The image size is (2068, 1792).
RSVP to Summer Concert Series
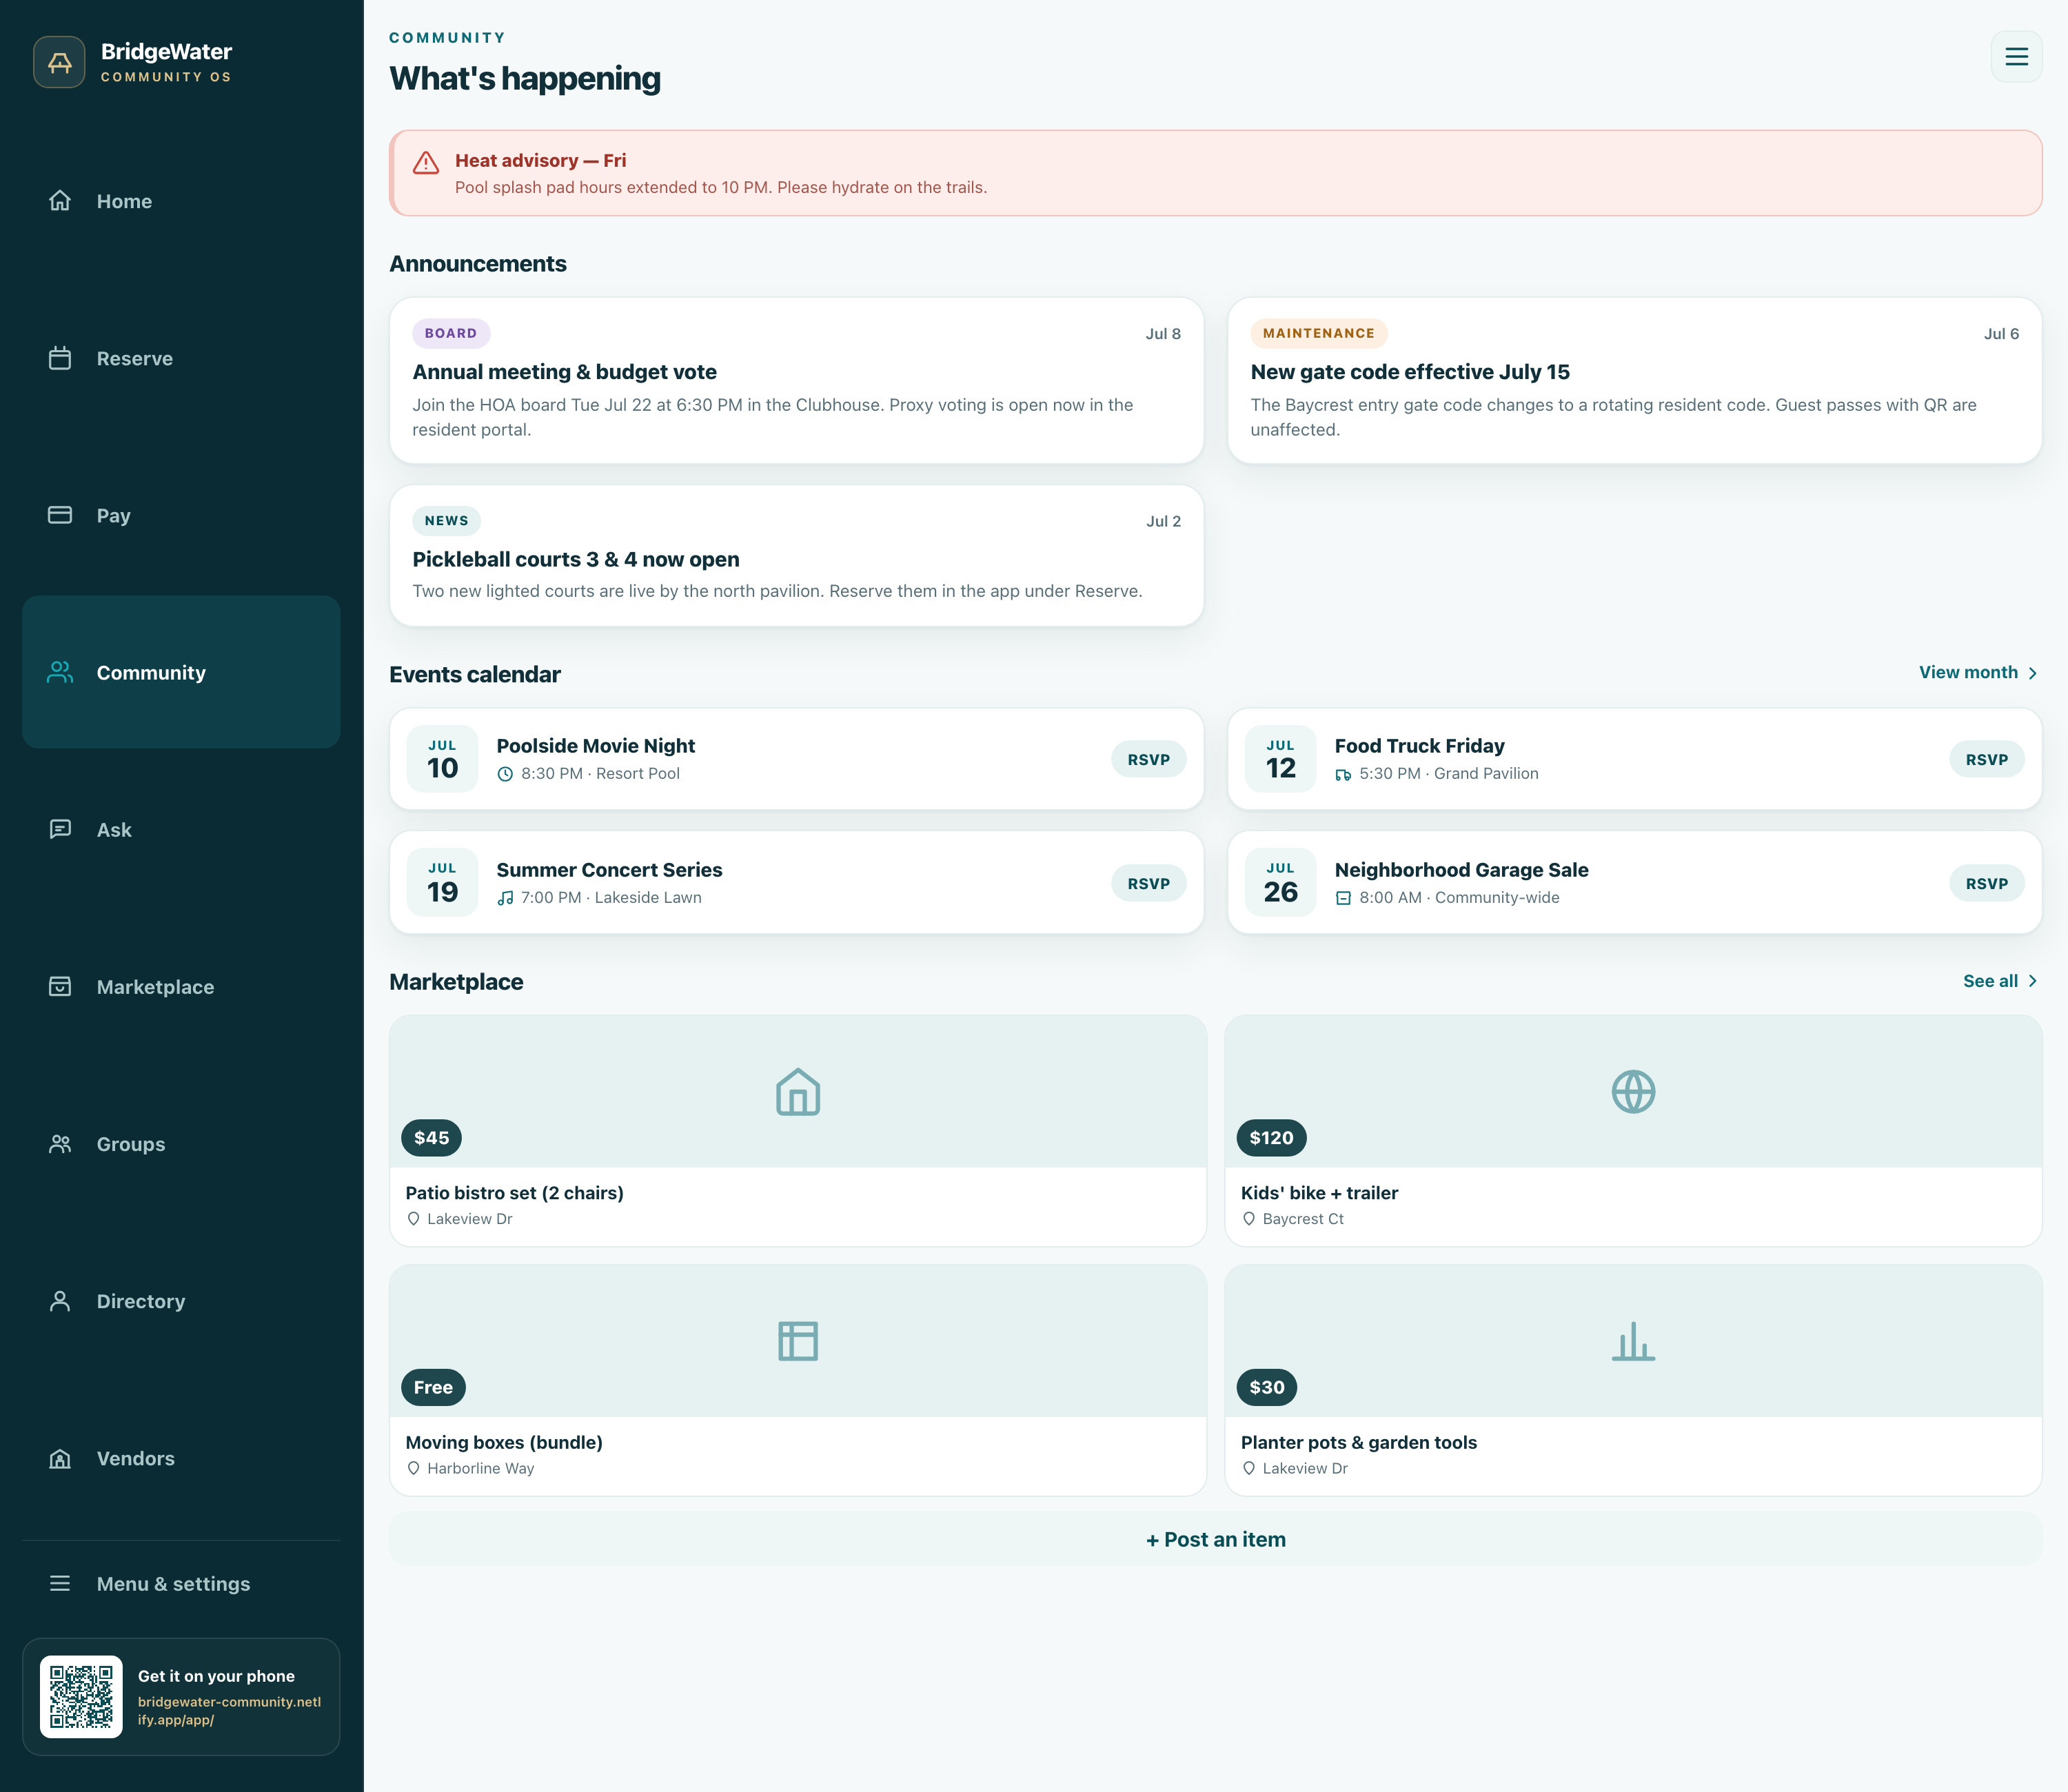tap(1148, 883)
